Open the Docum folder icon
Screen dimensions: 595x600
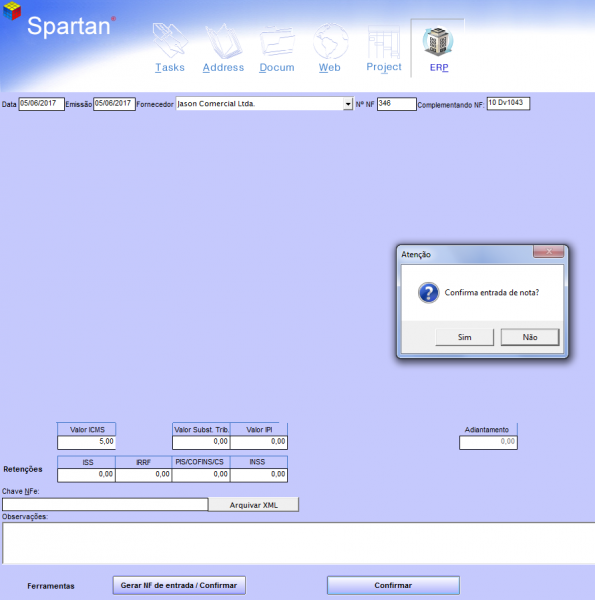pyautogui.click(x=277, y=41)
